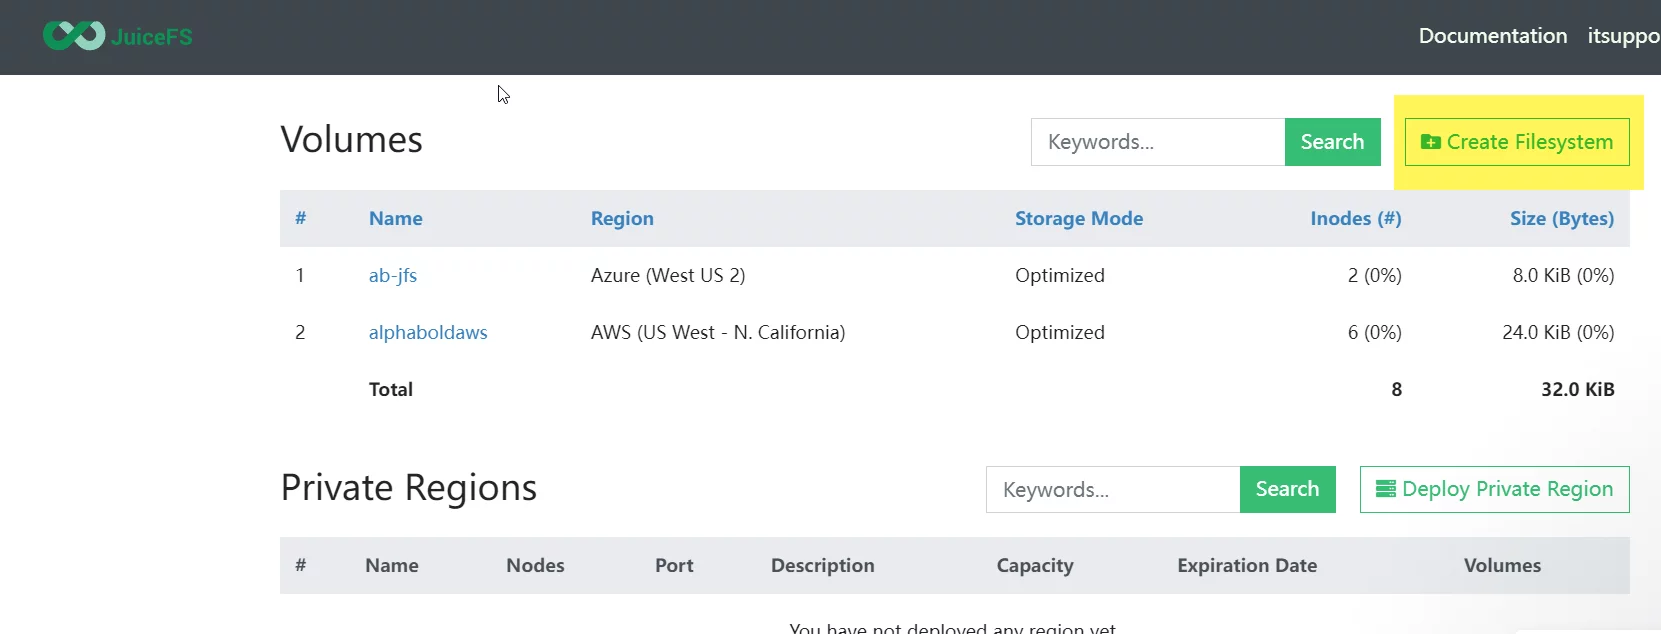The image size is (1661, 634).
Task: Sort volumes by # column
Action: pyautogui.click(x=300, y=218)
